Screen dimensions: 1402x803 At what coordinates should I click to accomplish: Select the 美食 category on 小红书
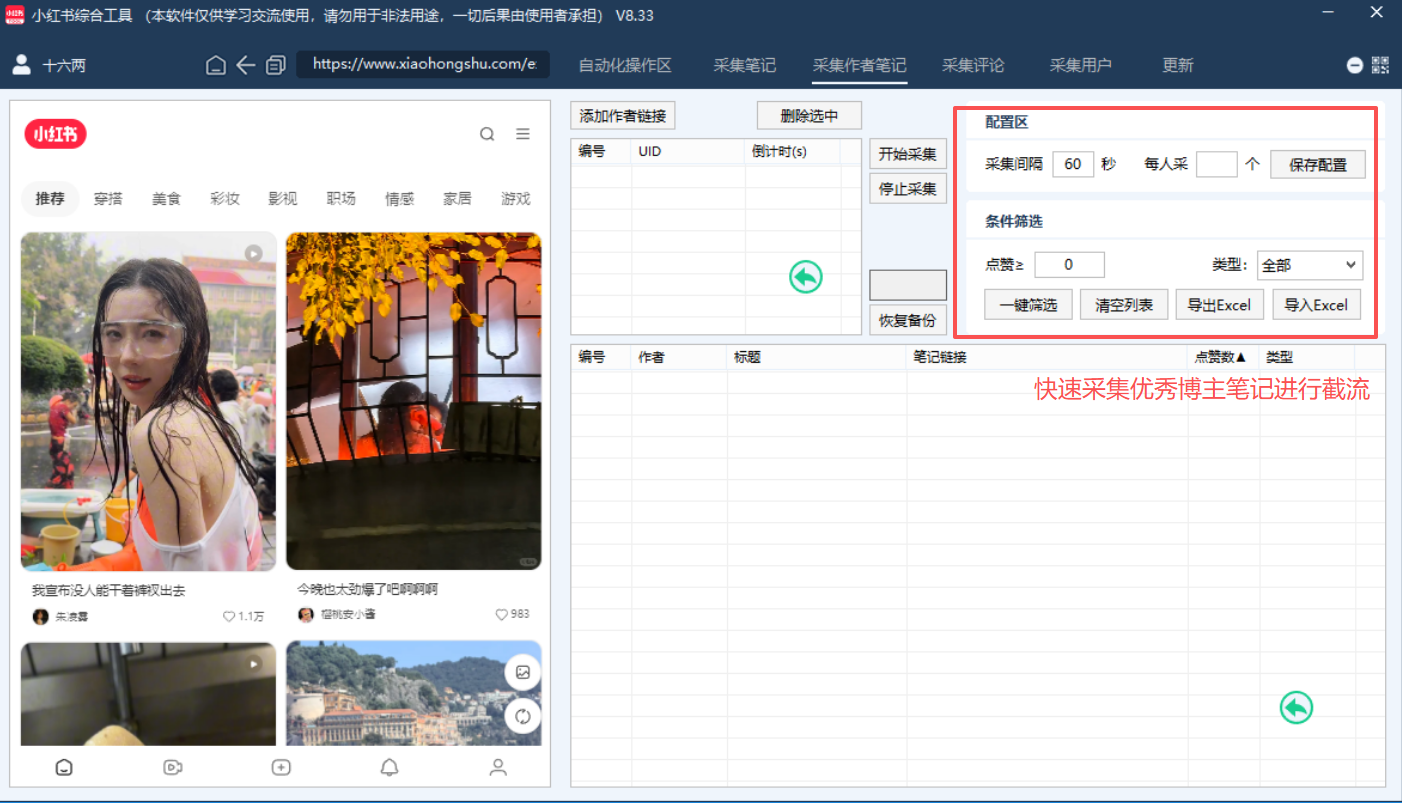tap(166, 198)
